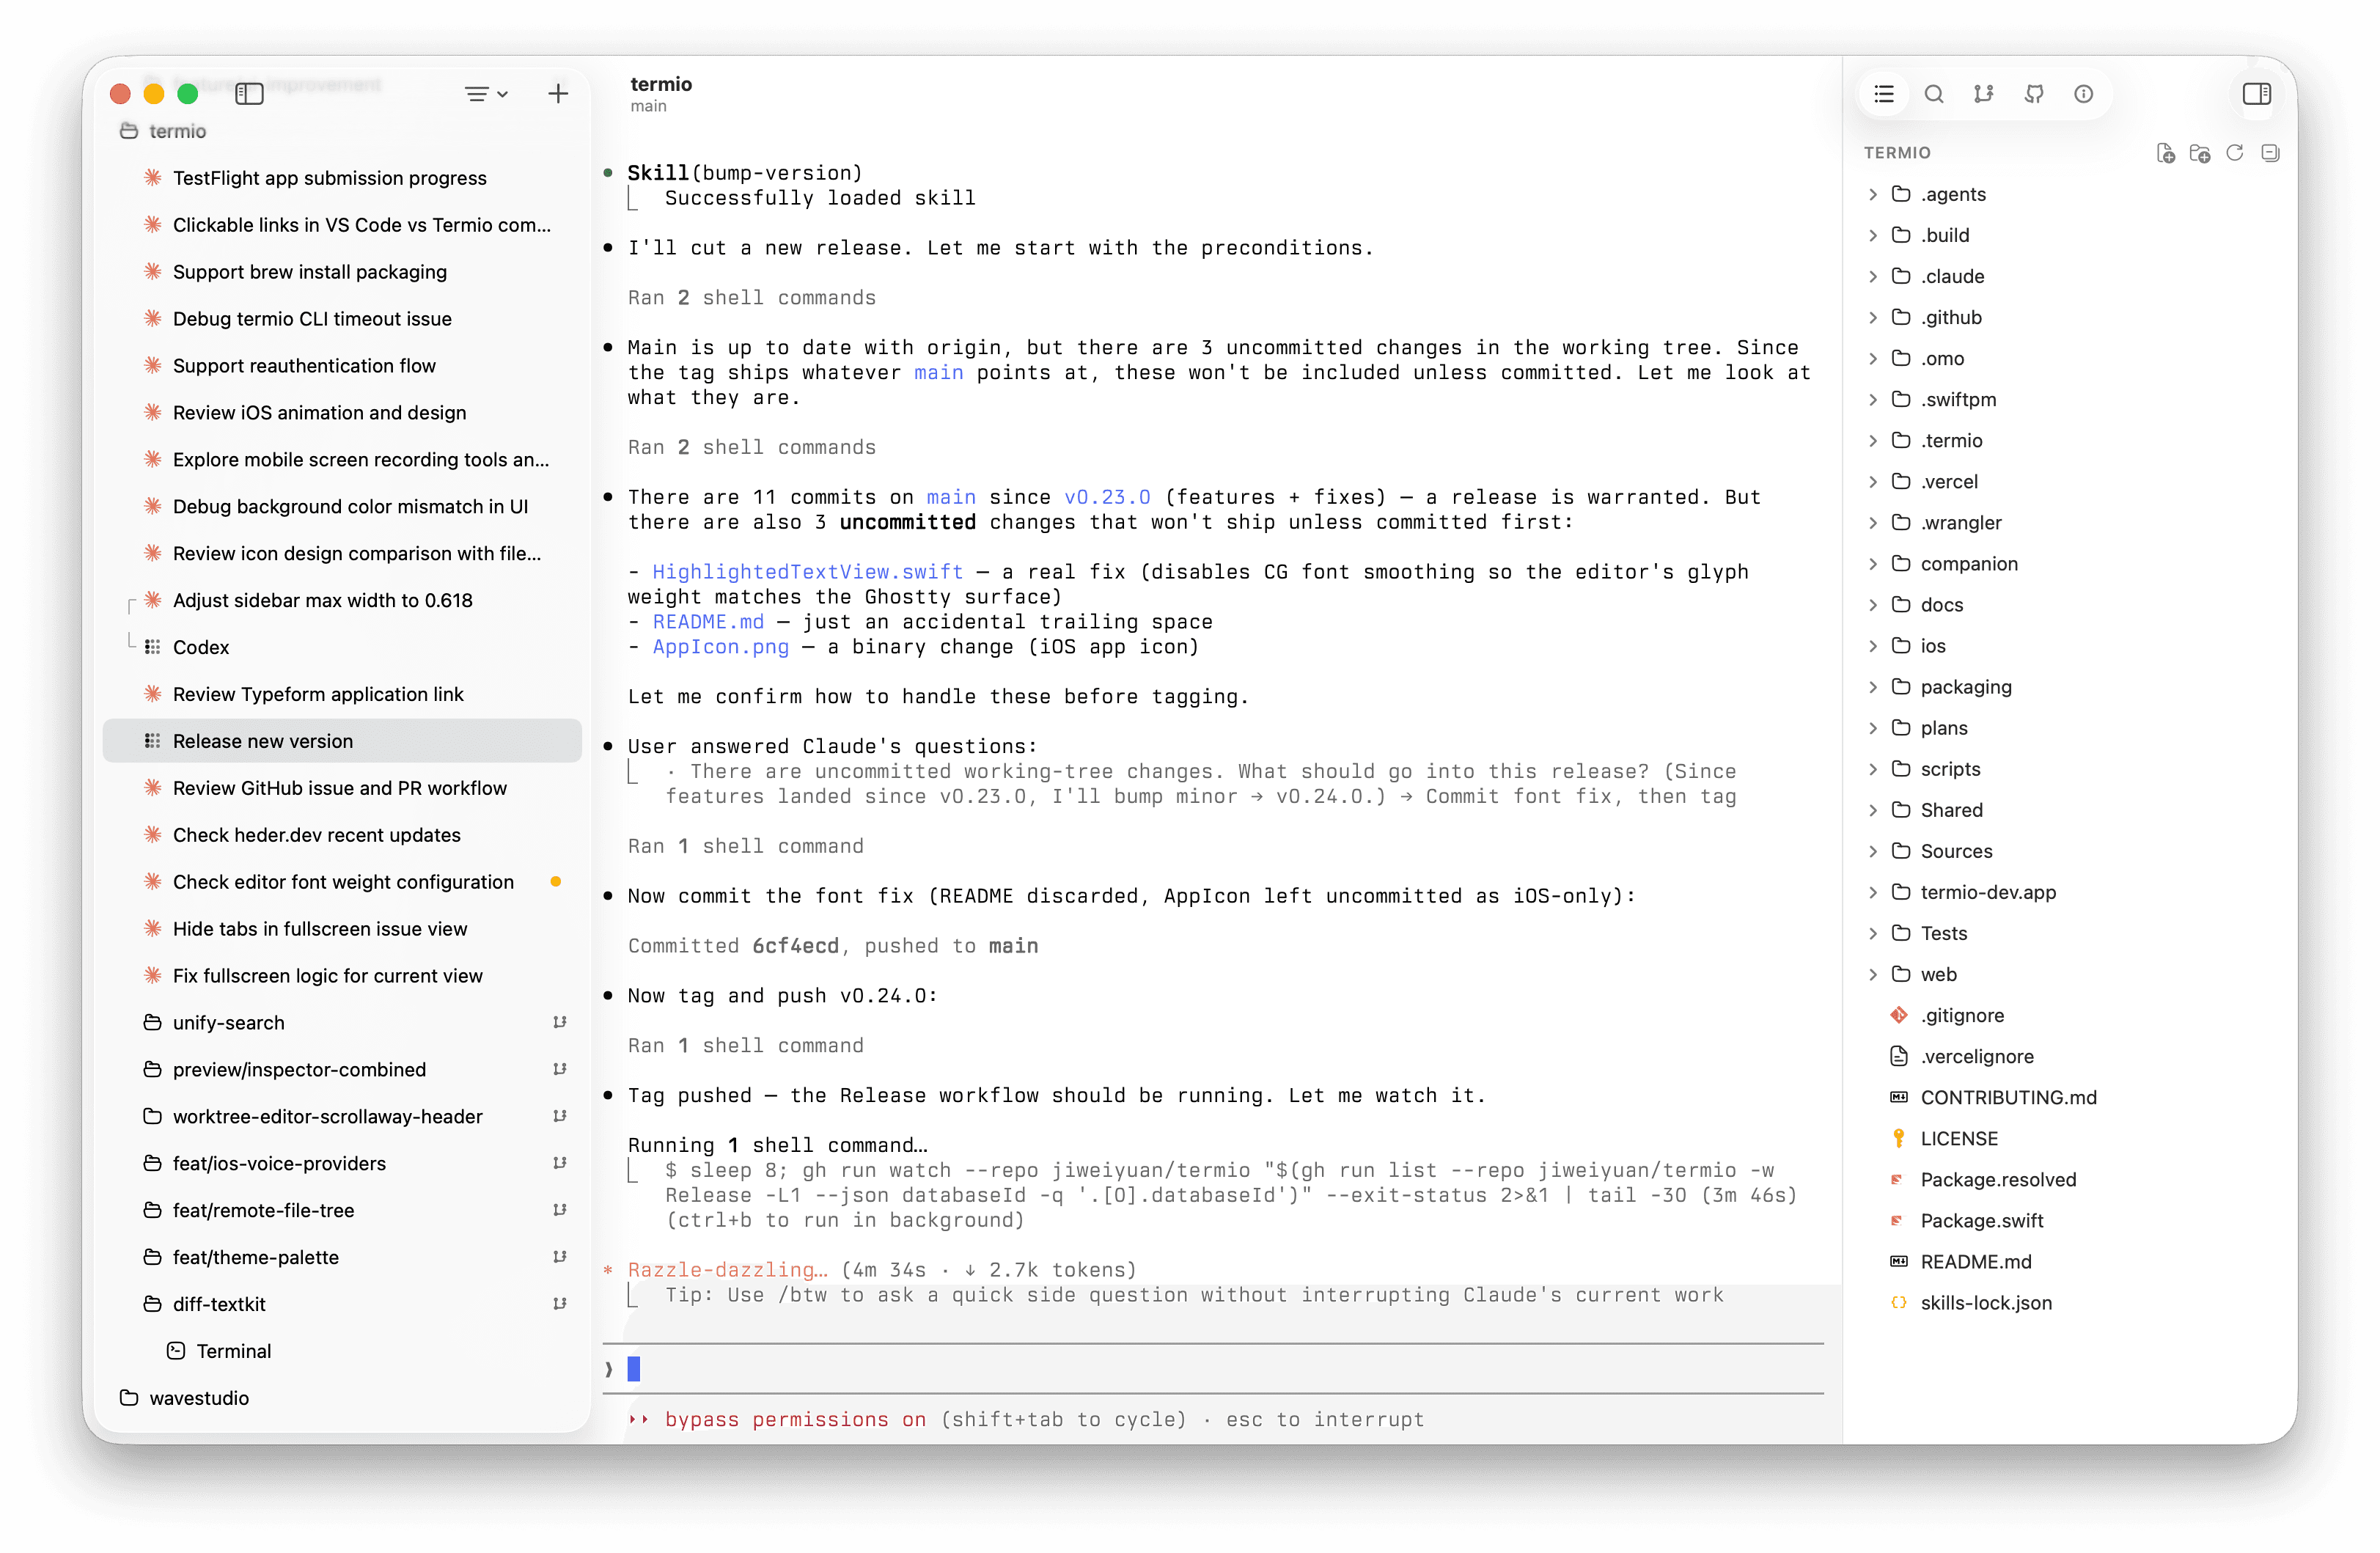Expand the .swiftpm folder
Image resolution: width=2380 pixels, height=1553 pixels.
[x=1873, y=399]
